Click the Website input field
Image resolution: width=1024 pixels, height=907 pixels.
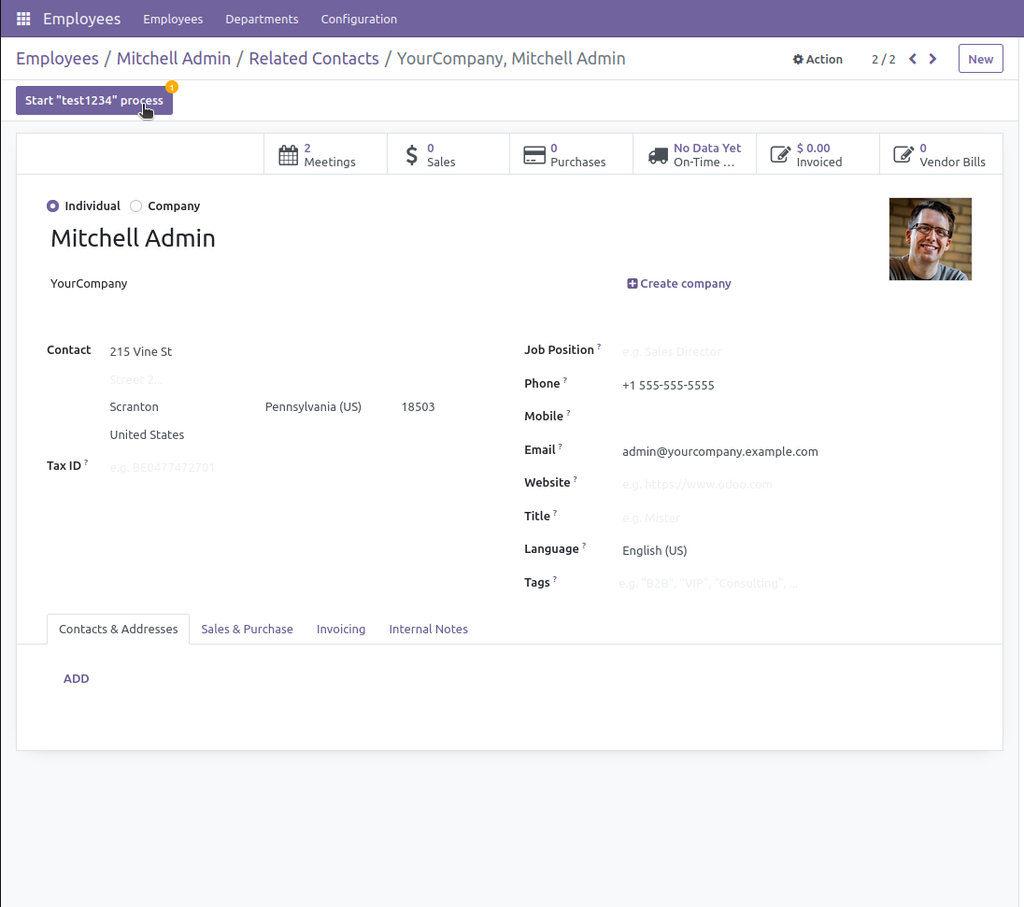coord(795,485)
